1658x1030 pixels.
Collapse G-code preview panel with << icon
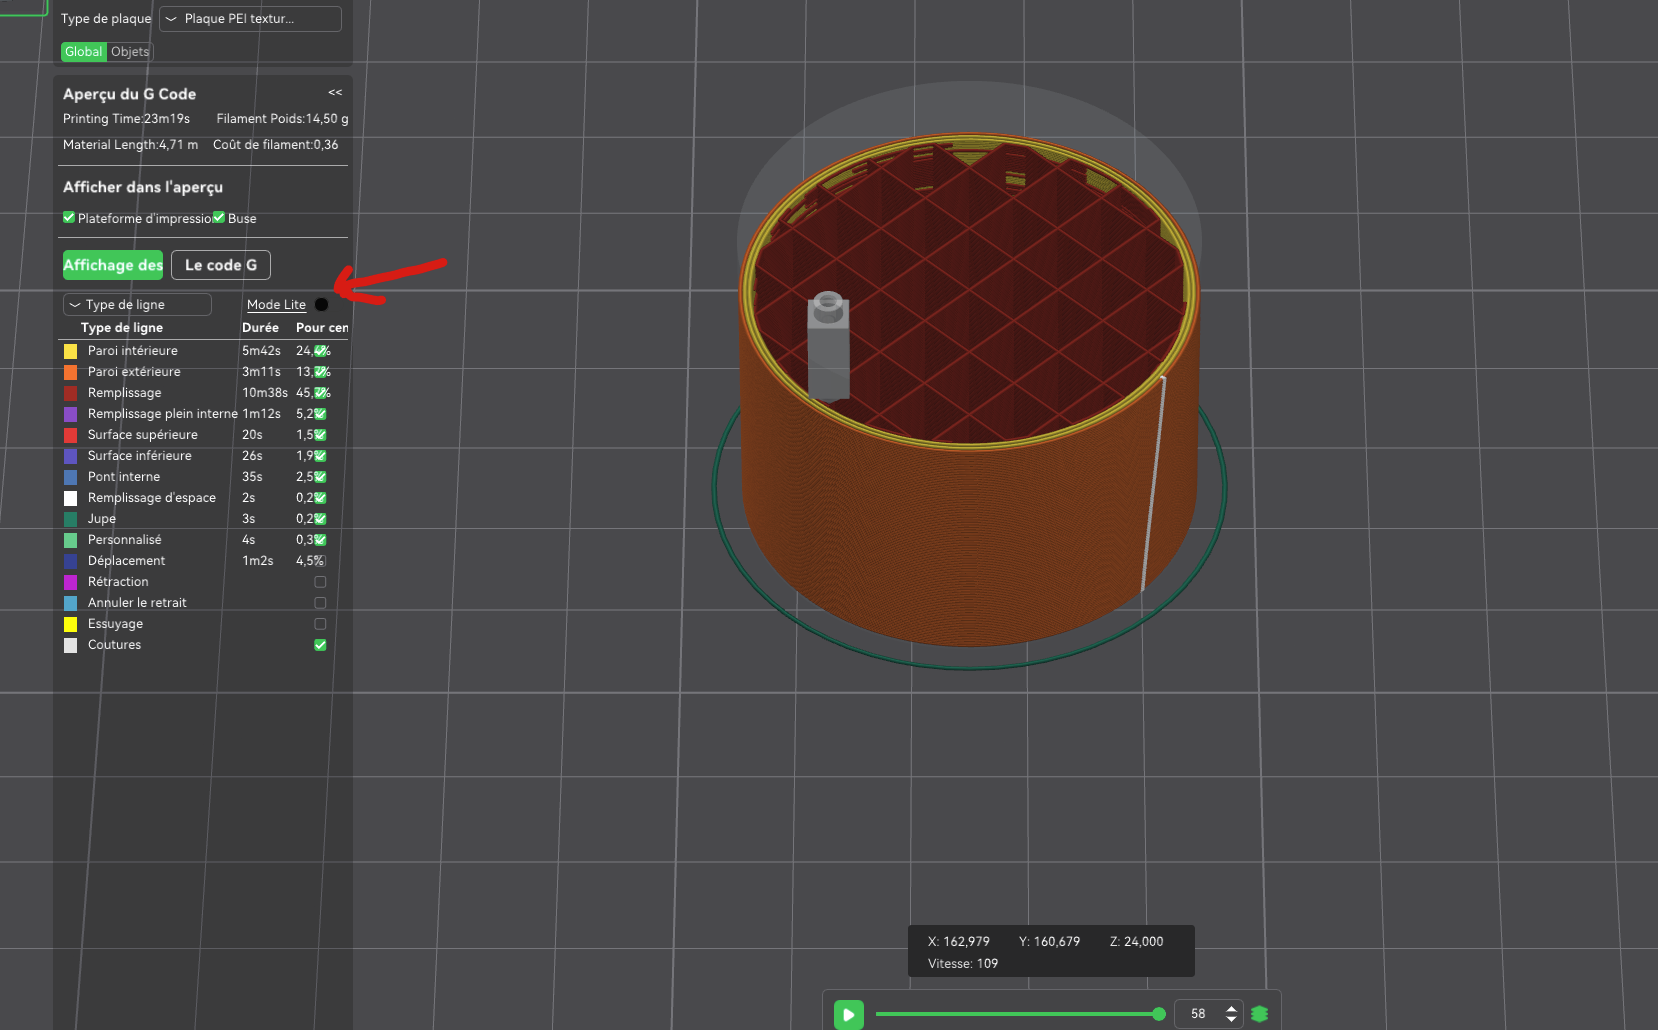(335, 92)
